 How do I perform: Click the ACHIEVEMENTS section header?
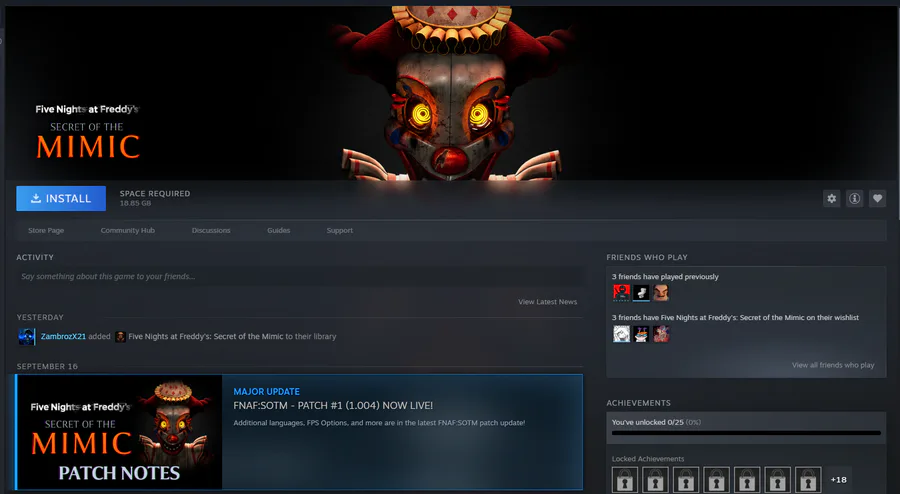[638, 403]
